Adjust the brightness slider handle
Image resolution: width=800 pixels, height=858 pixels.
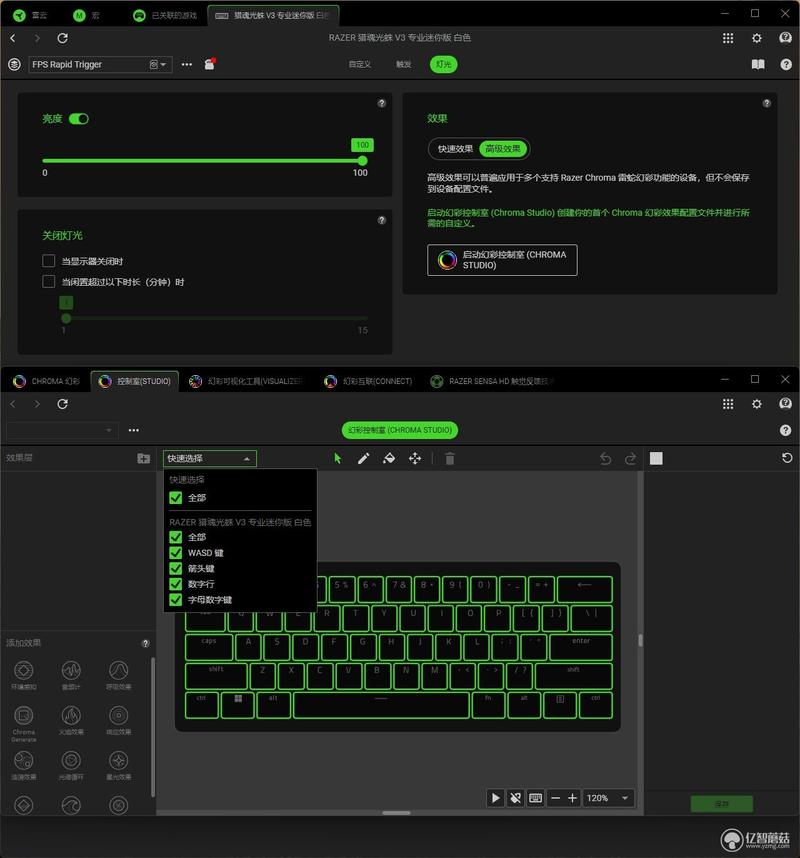click(362, 161)
